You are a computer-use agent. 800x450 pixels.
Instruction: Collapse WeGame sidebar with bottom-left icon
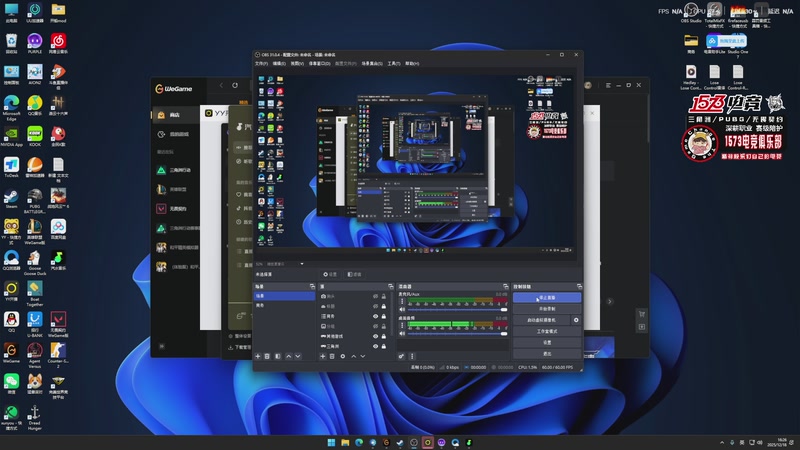[162, 346]
